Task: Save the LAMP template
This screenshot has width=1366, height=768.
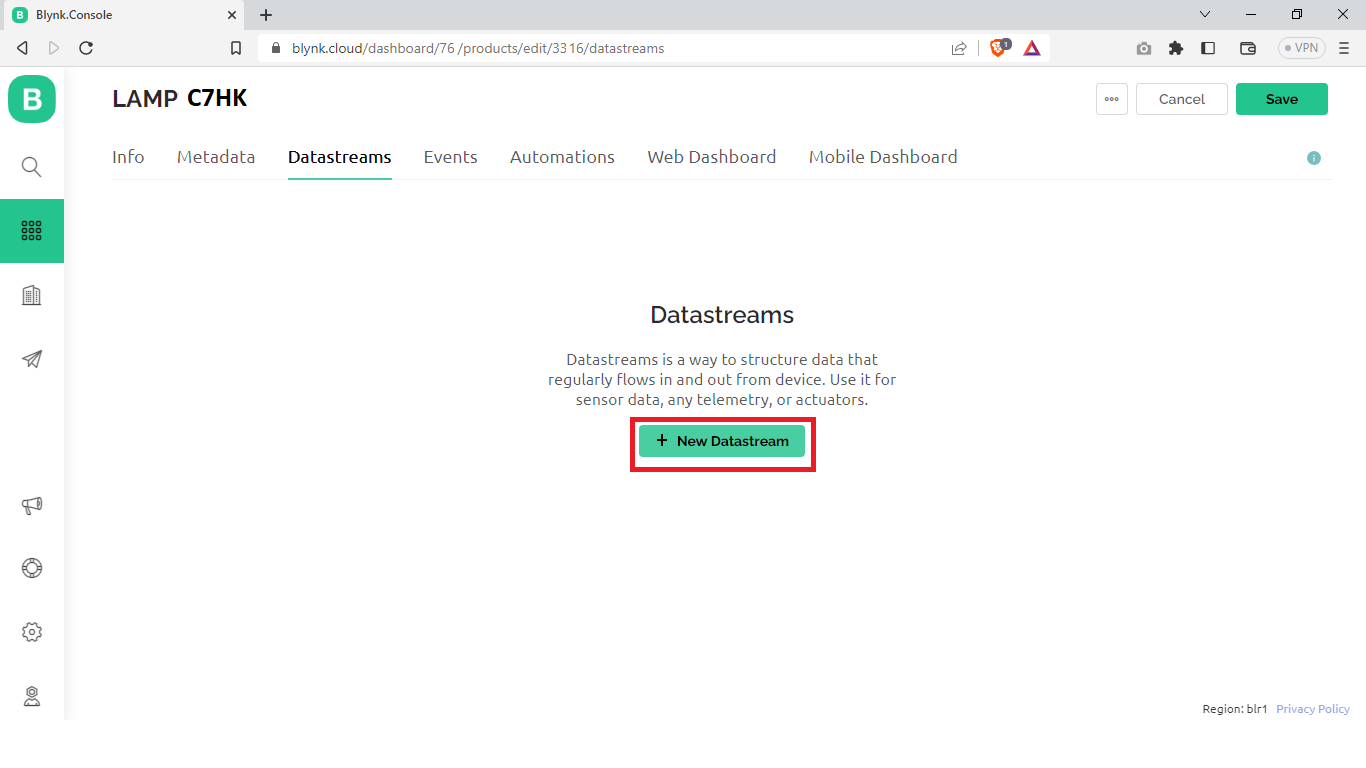Action: 1282,99
